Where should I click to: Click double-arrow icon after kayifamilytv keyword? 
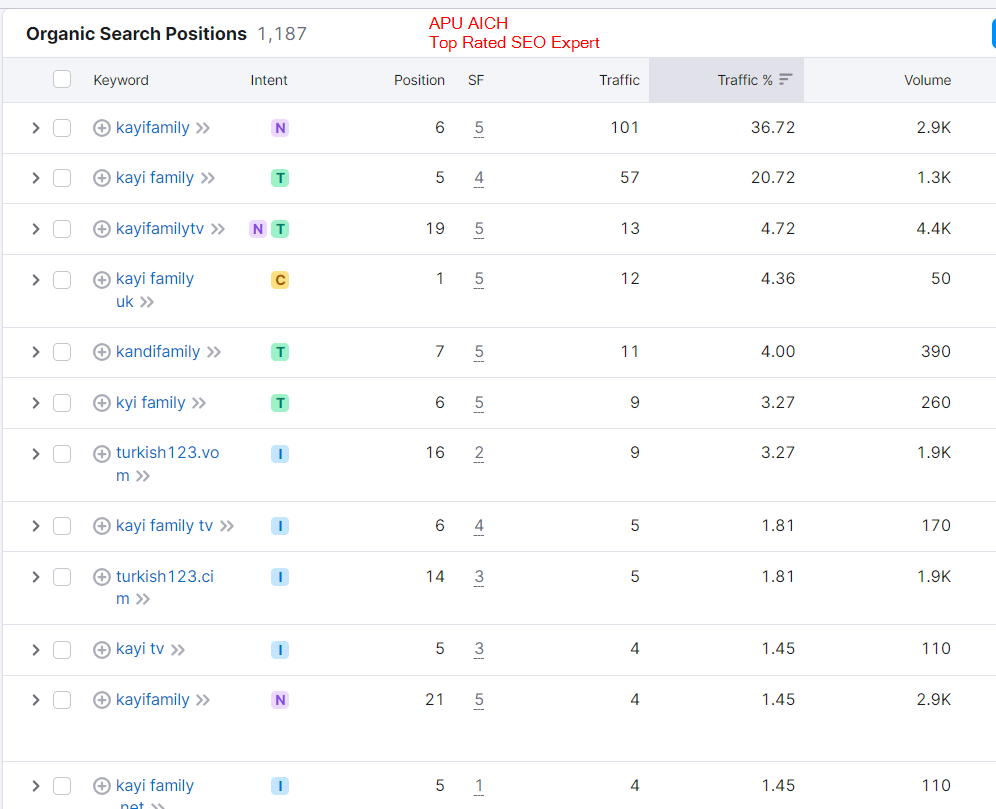pyautogui.click(x=218, y=229)
